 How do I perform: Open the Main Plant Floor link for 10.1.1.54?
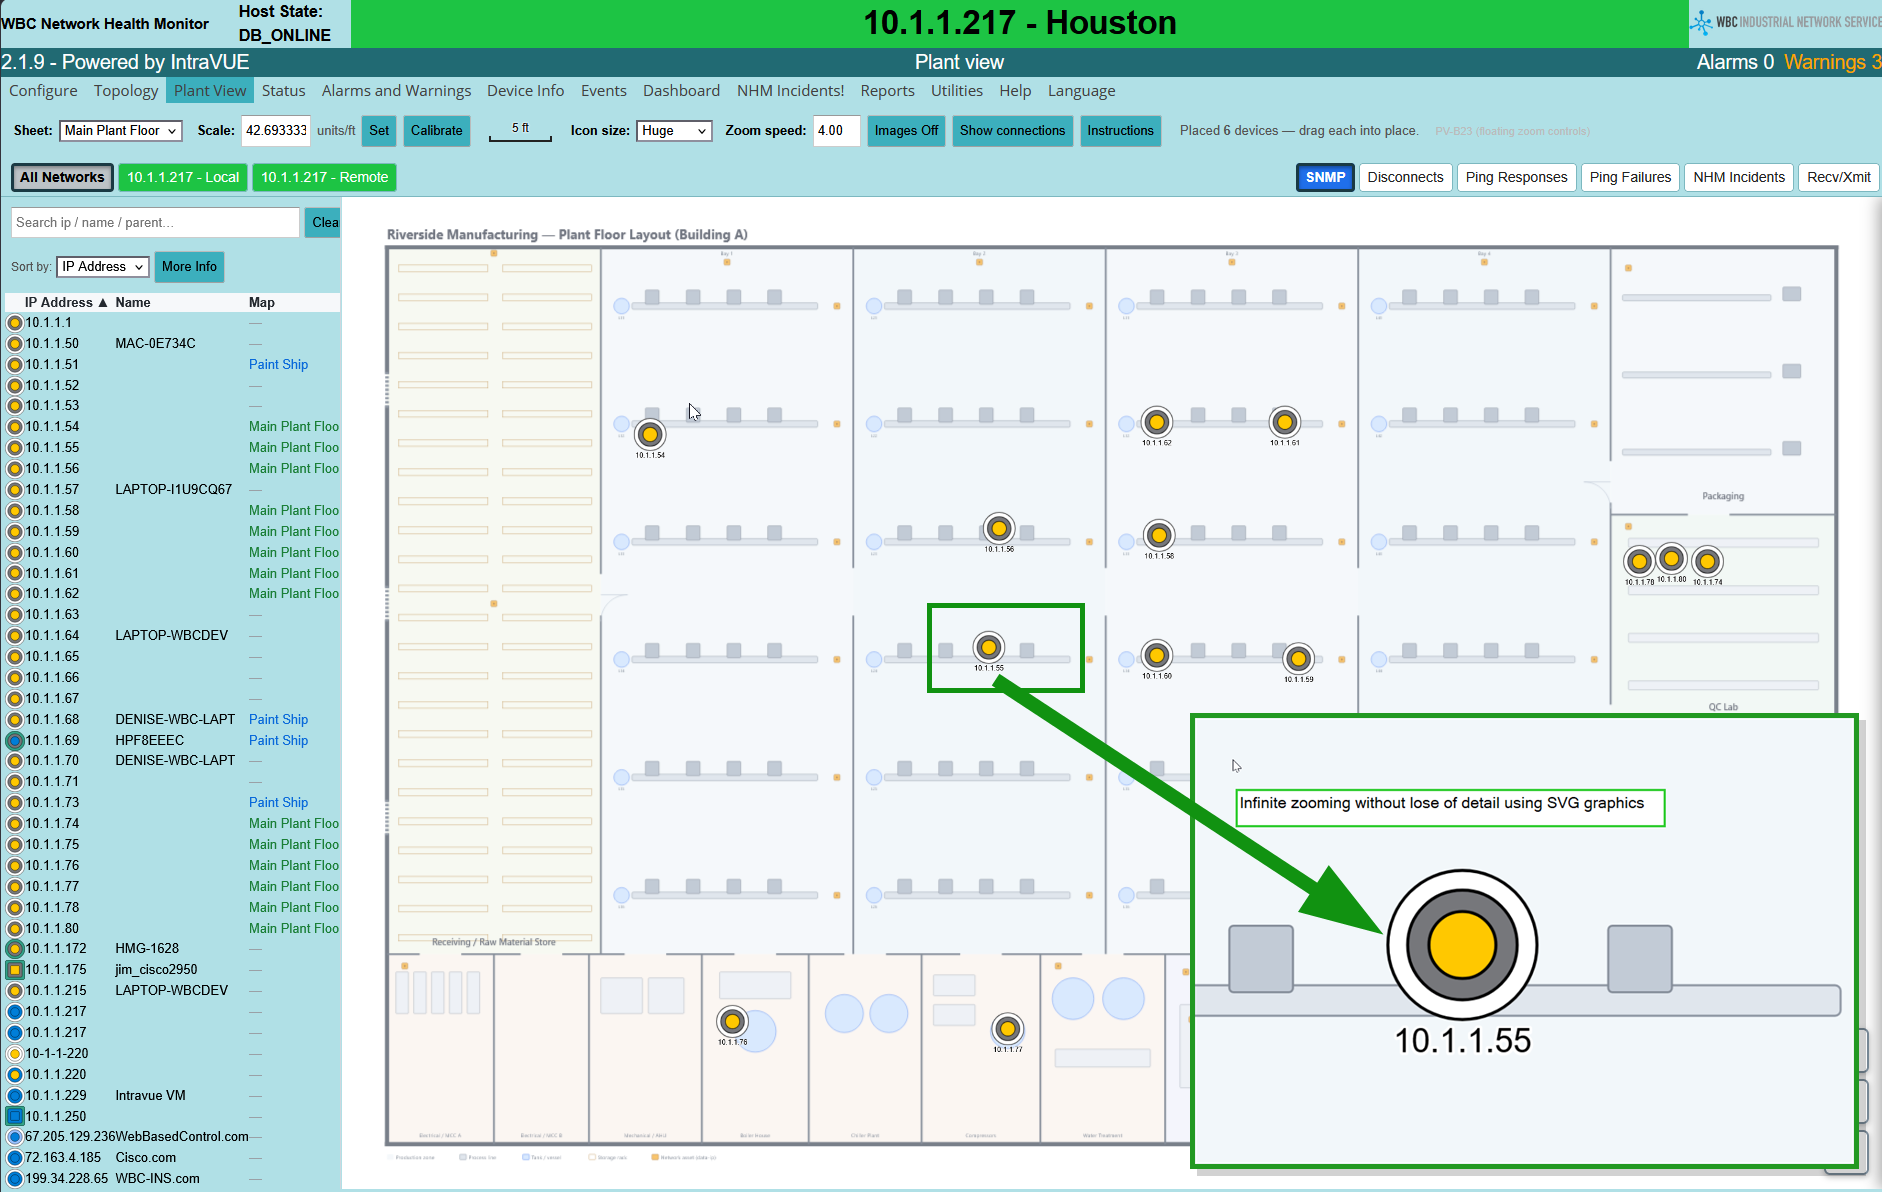tap(294, 427)
